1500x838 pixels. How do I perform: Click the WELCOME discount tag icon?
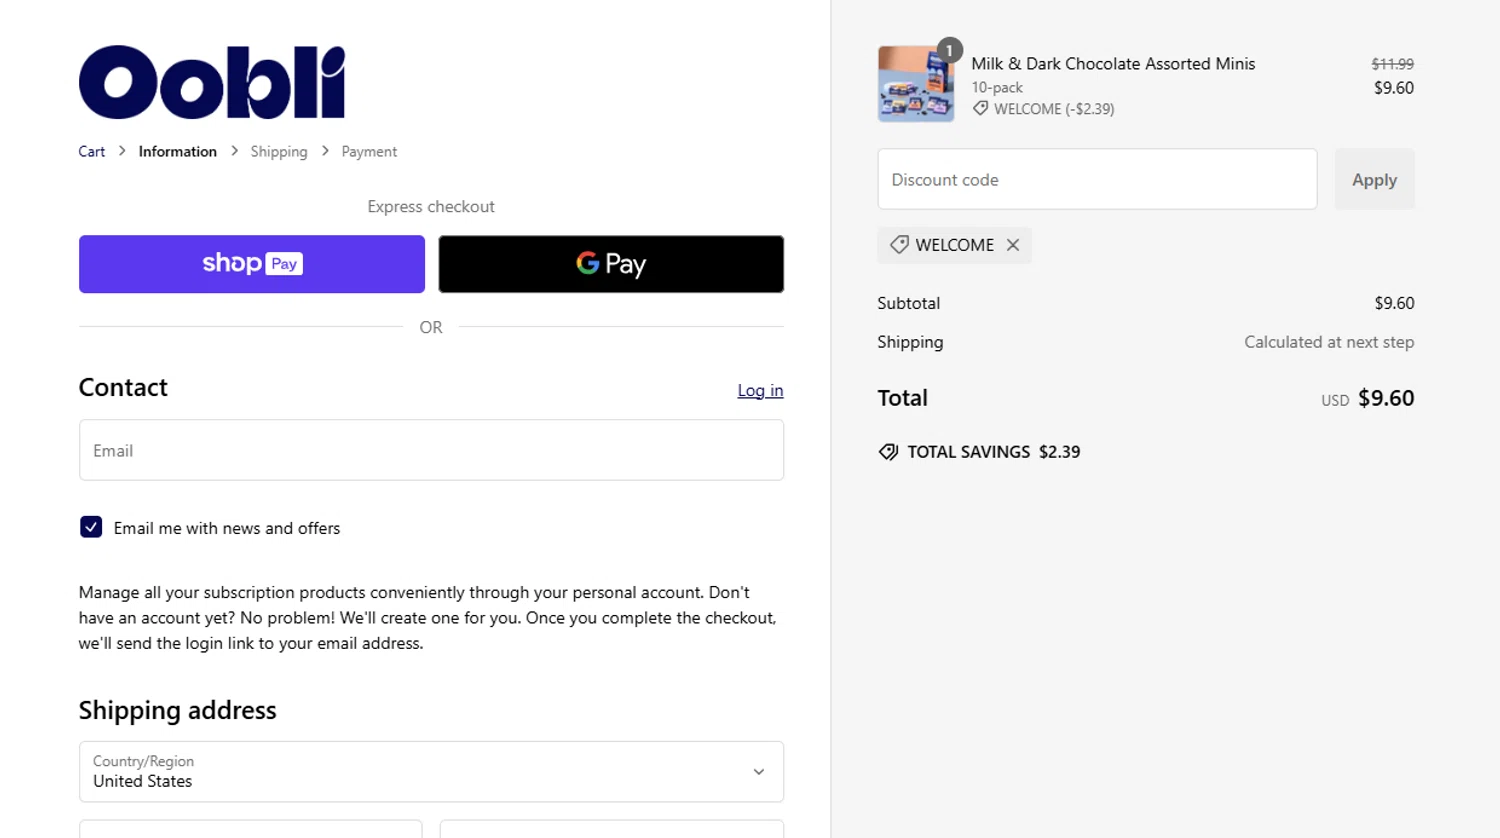[x=899, y=245]
